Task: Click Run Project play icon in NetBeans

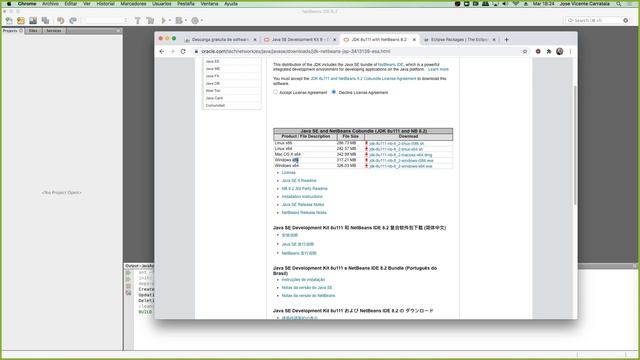Action: click(x=164, y=20)
